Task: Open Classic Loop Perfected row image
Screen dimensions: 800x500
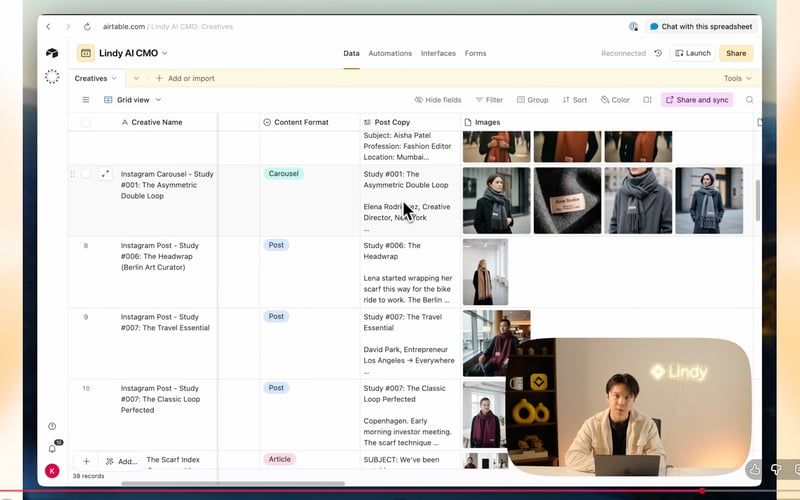Action: 484,415
